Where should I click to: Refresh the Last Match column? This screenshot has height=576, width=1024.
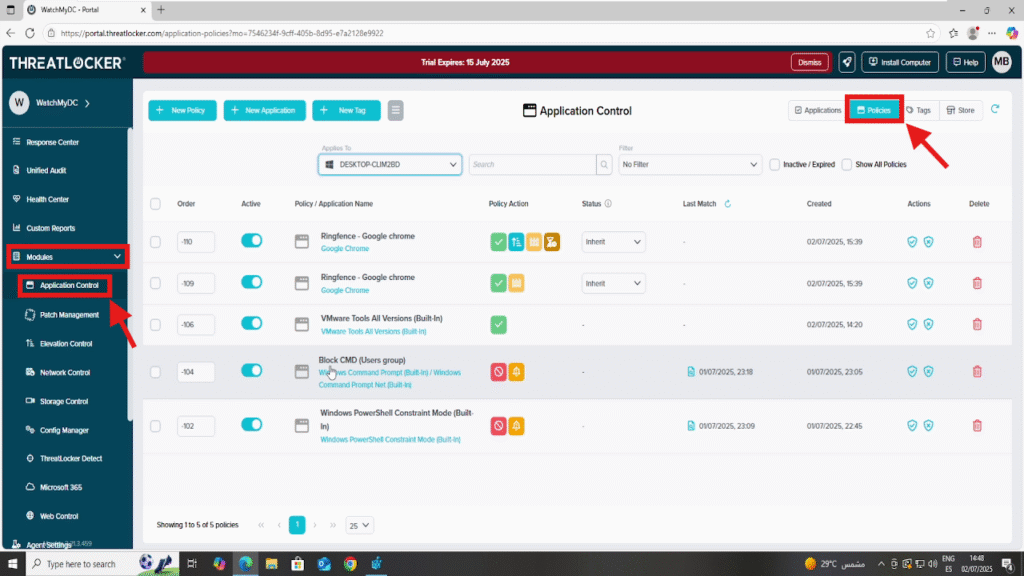(x=728, y=204)
